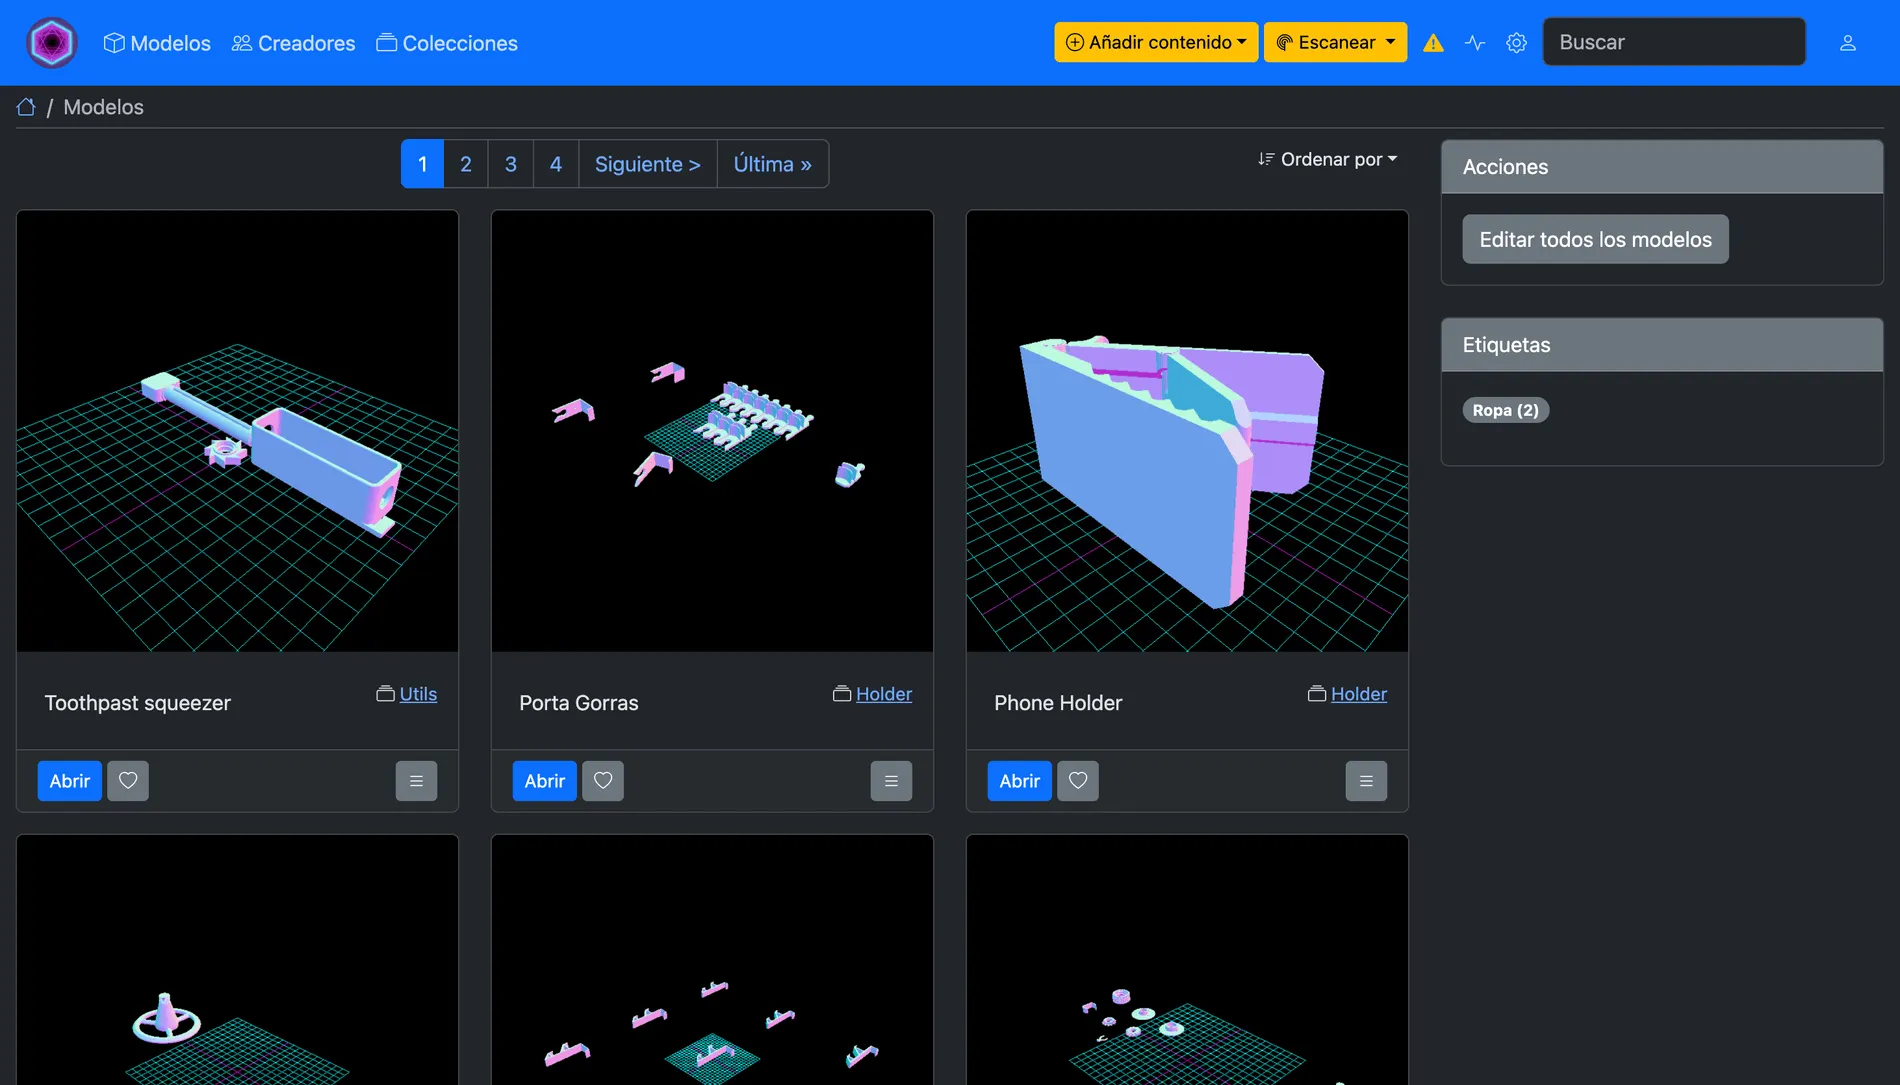Favorite the Toothpast squeezer model
This screenshot has width=1900, height=1085.
click(x=128, y=781)
